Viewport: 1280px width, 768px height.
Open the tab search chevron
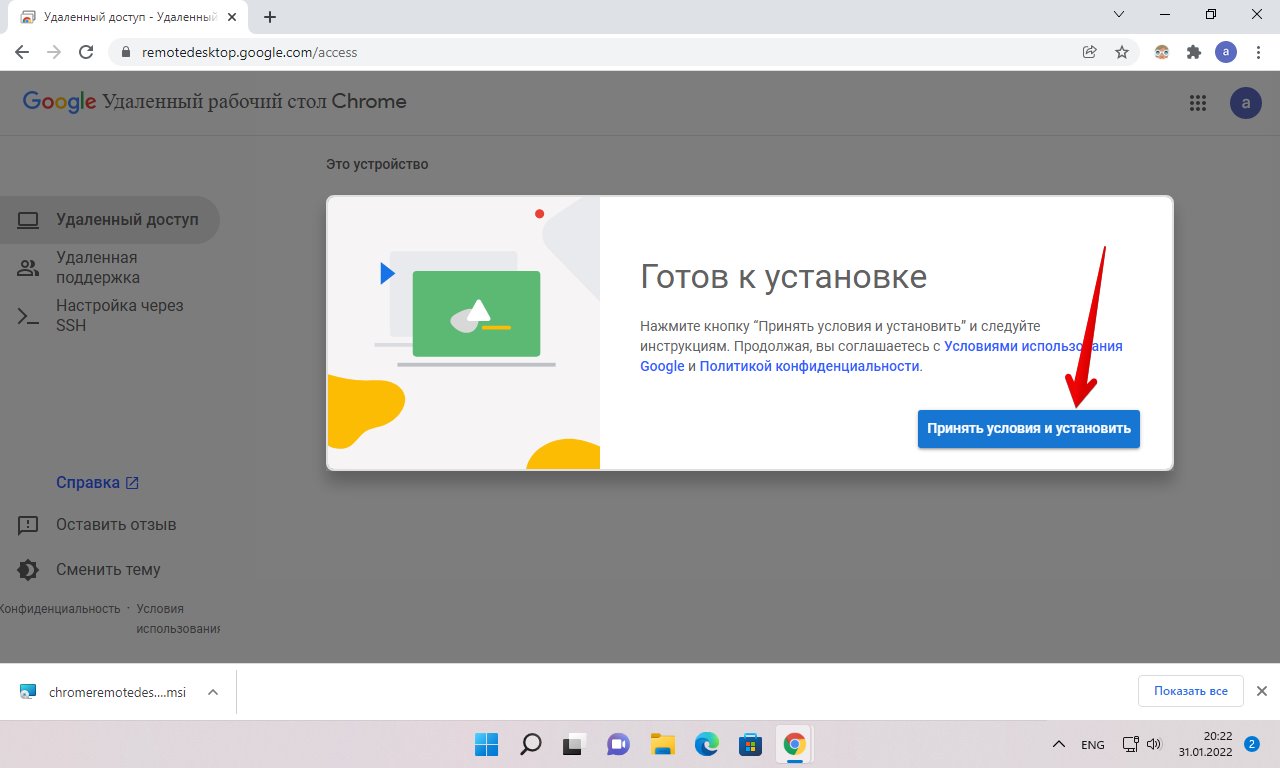pos(1119,15)
